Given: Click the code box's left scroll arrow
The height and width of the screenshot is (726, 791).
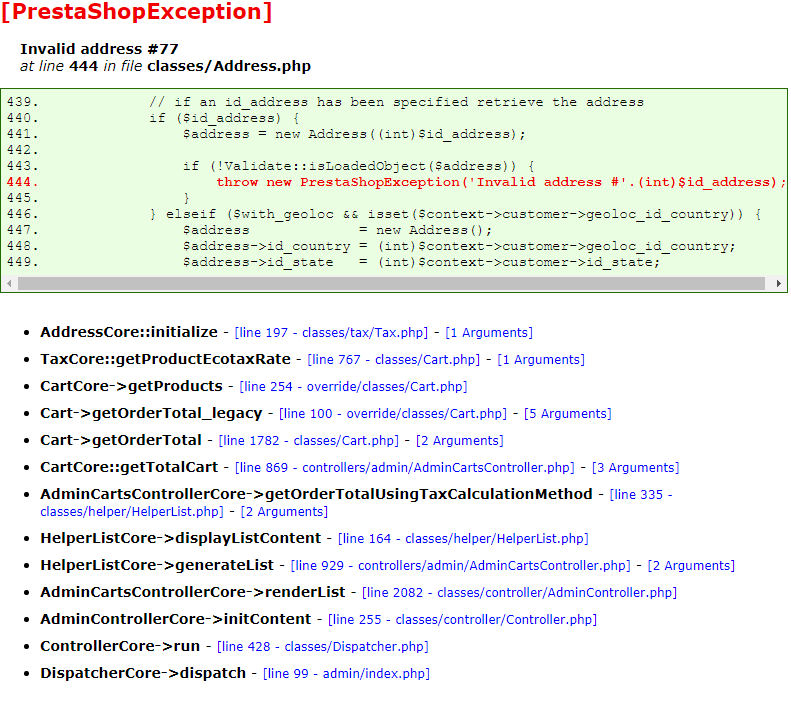Looking at the screenshot, I should [9, 284].
